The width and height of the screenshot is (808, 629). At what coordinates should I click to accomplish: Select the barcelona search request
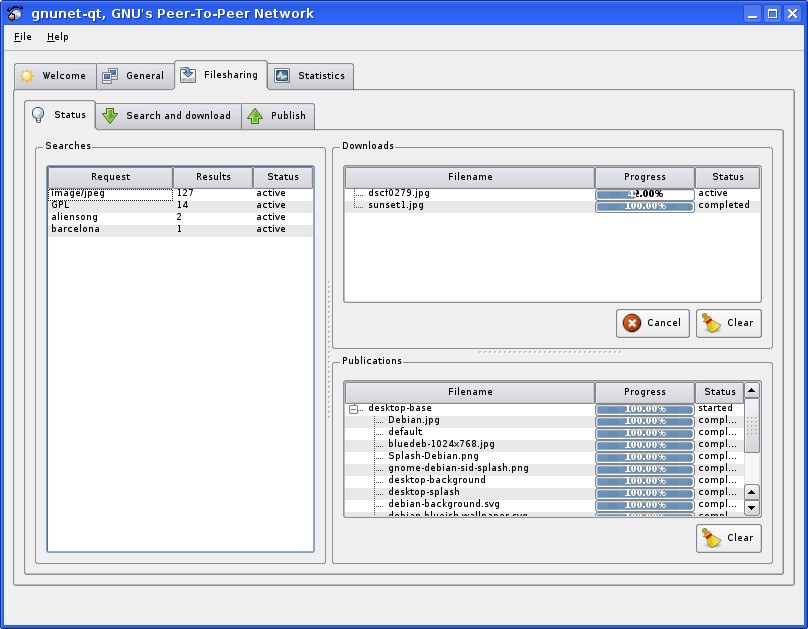tap(76, 229)
